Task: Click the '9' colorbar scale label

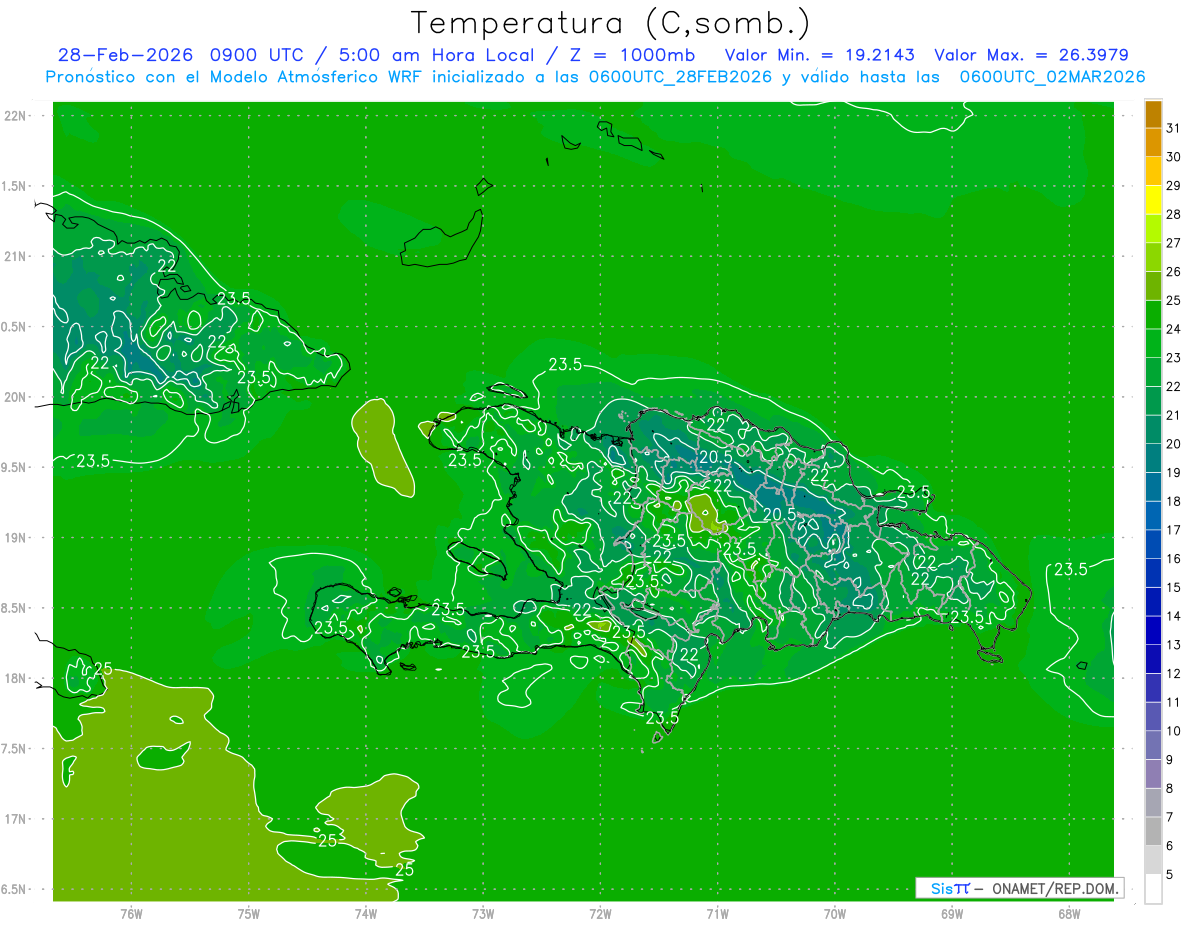Action: [x=1170, y=759]
